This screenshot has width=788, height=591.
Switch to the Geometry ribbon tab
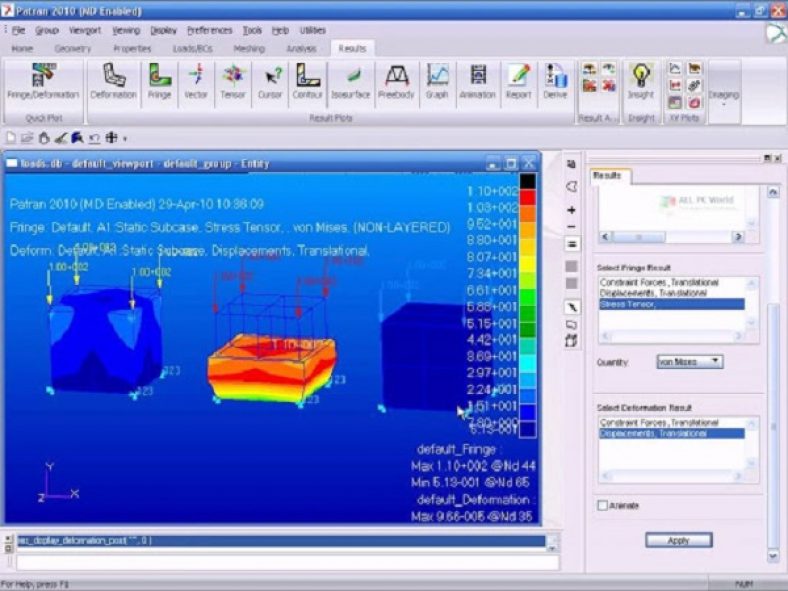pos(73,48)
